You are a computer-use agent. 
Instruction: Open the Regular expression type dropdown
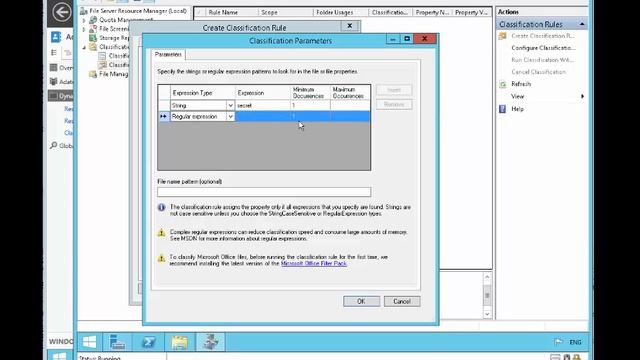[230, 116]
